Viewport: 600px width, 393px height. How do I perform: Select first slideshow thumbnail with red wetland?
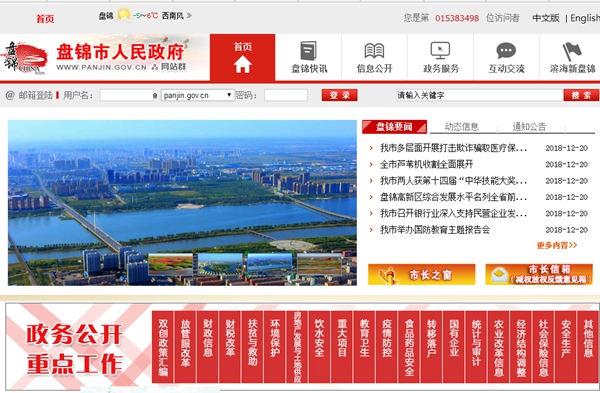point(171,264)
